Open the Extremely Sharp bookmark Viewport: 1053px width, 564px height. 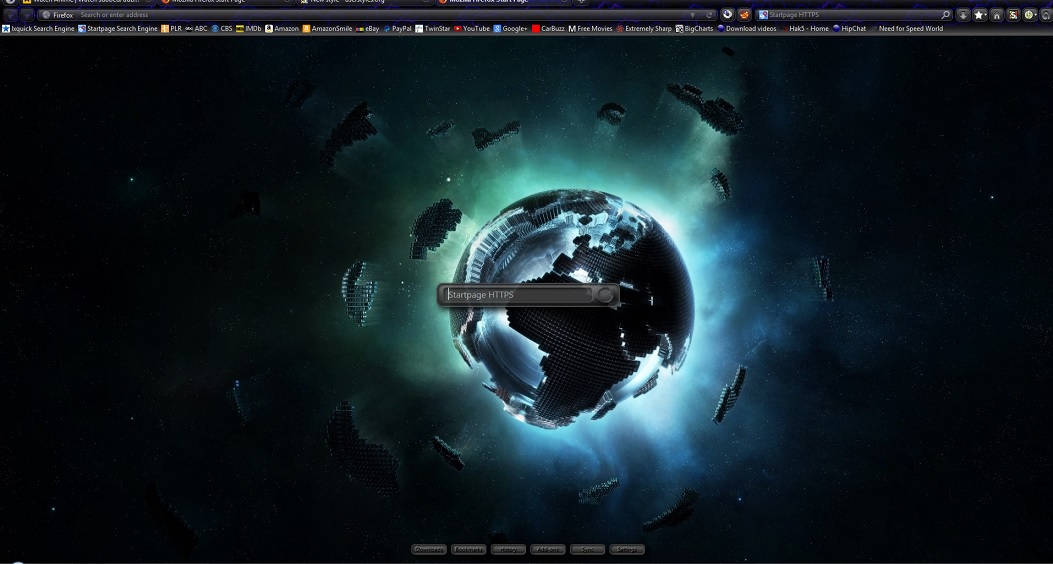[x=644, y=29]
